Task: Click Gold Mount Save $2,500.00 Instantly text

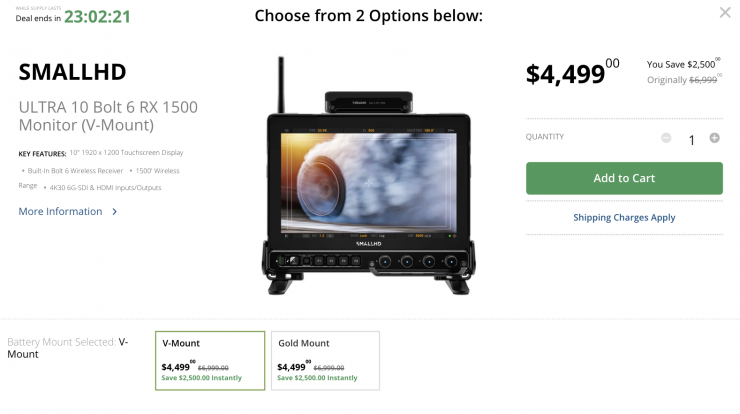Action: (x=317, y=378)
